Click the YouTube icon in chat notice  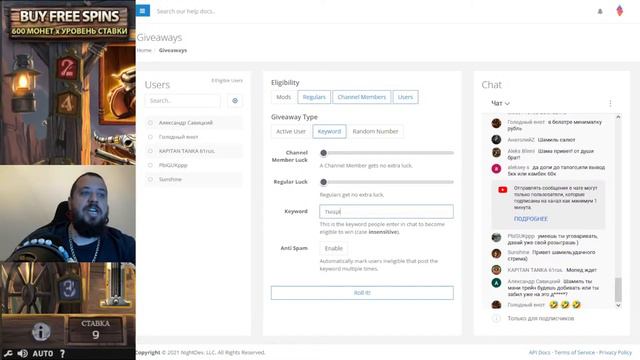coord(502,190)
